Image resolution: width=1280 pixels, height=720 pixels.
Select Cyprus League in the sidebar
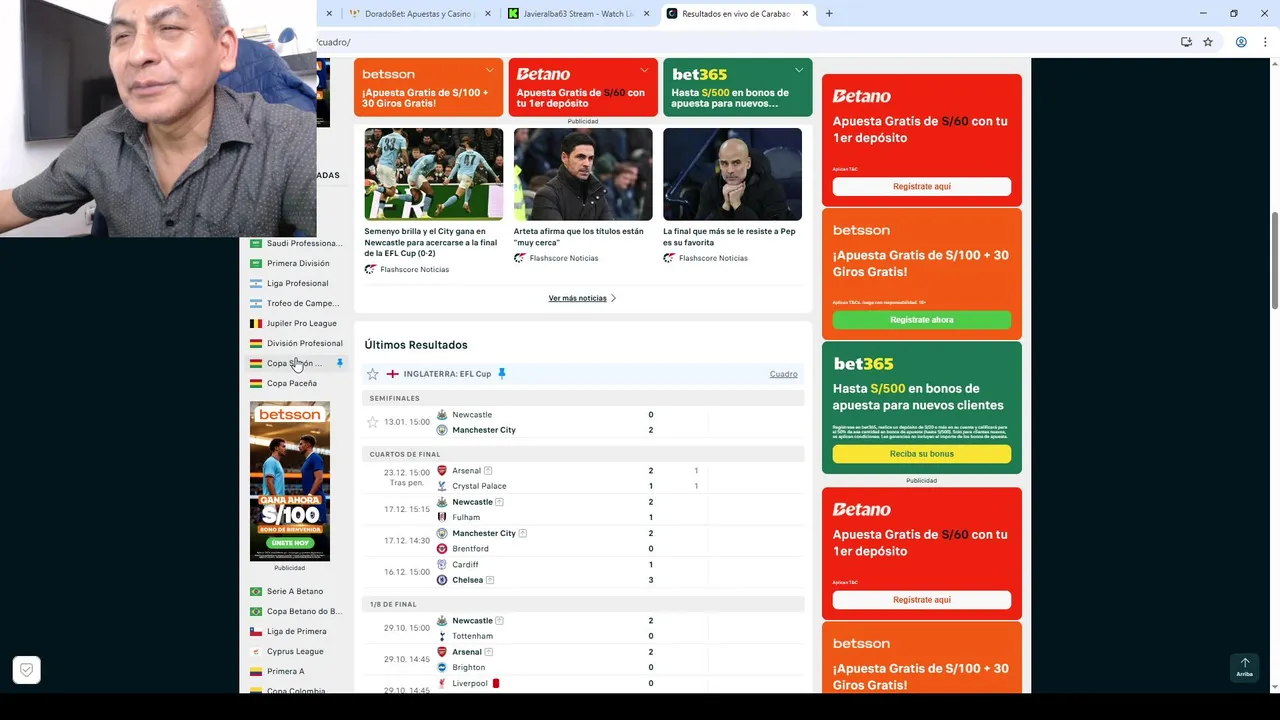point(294,651)
